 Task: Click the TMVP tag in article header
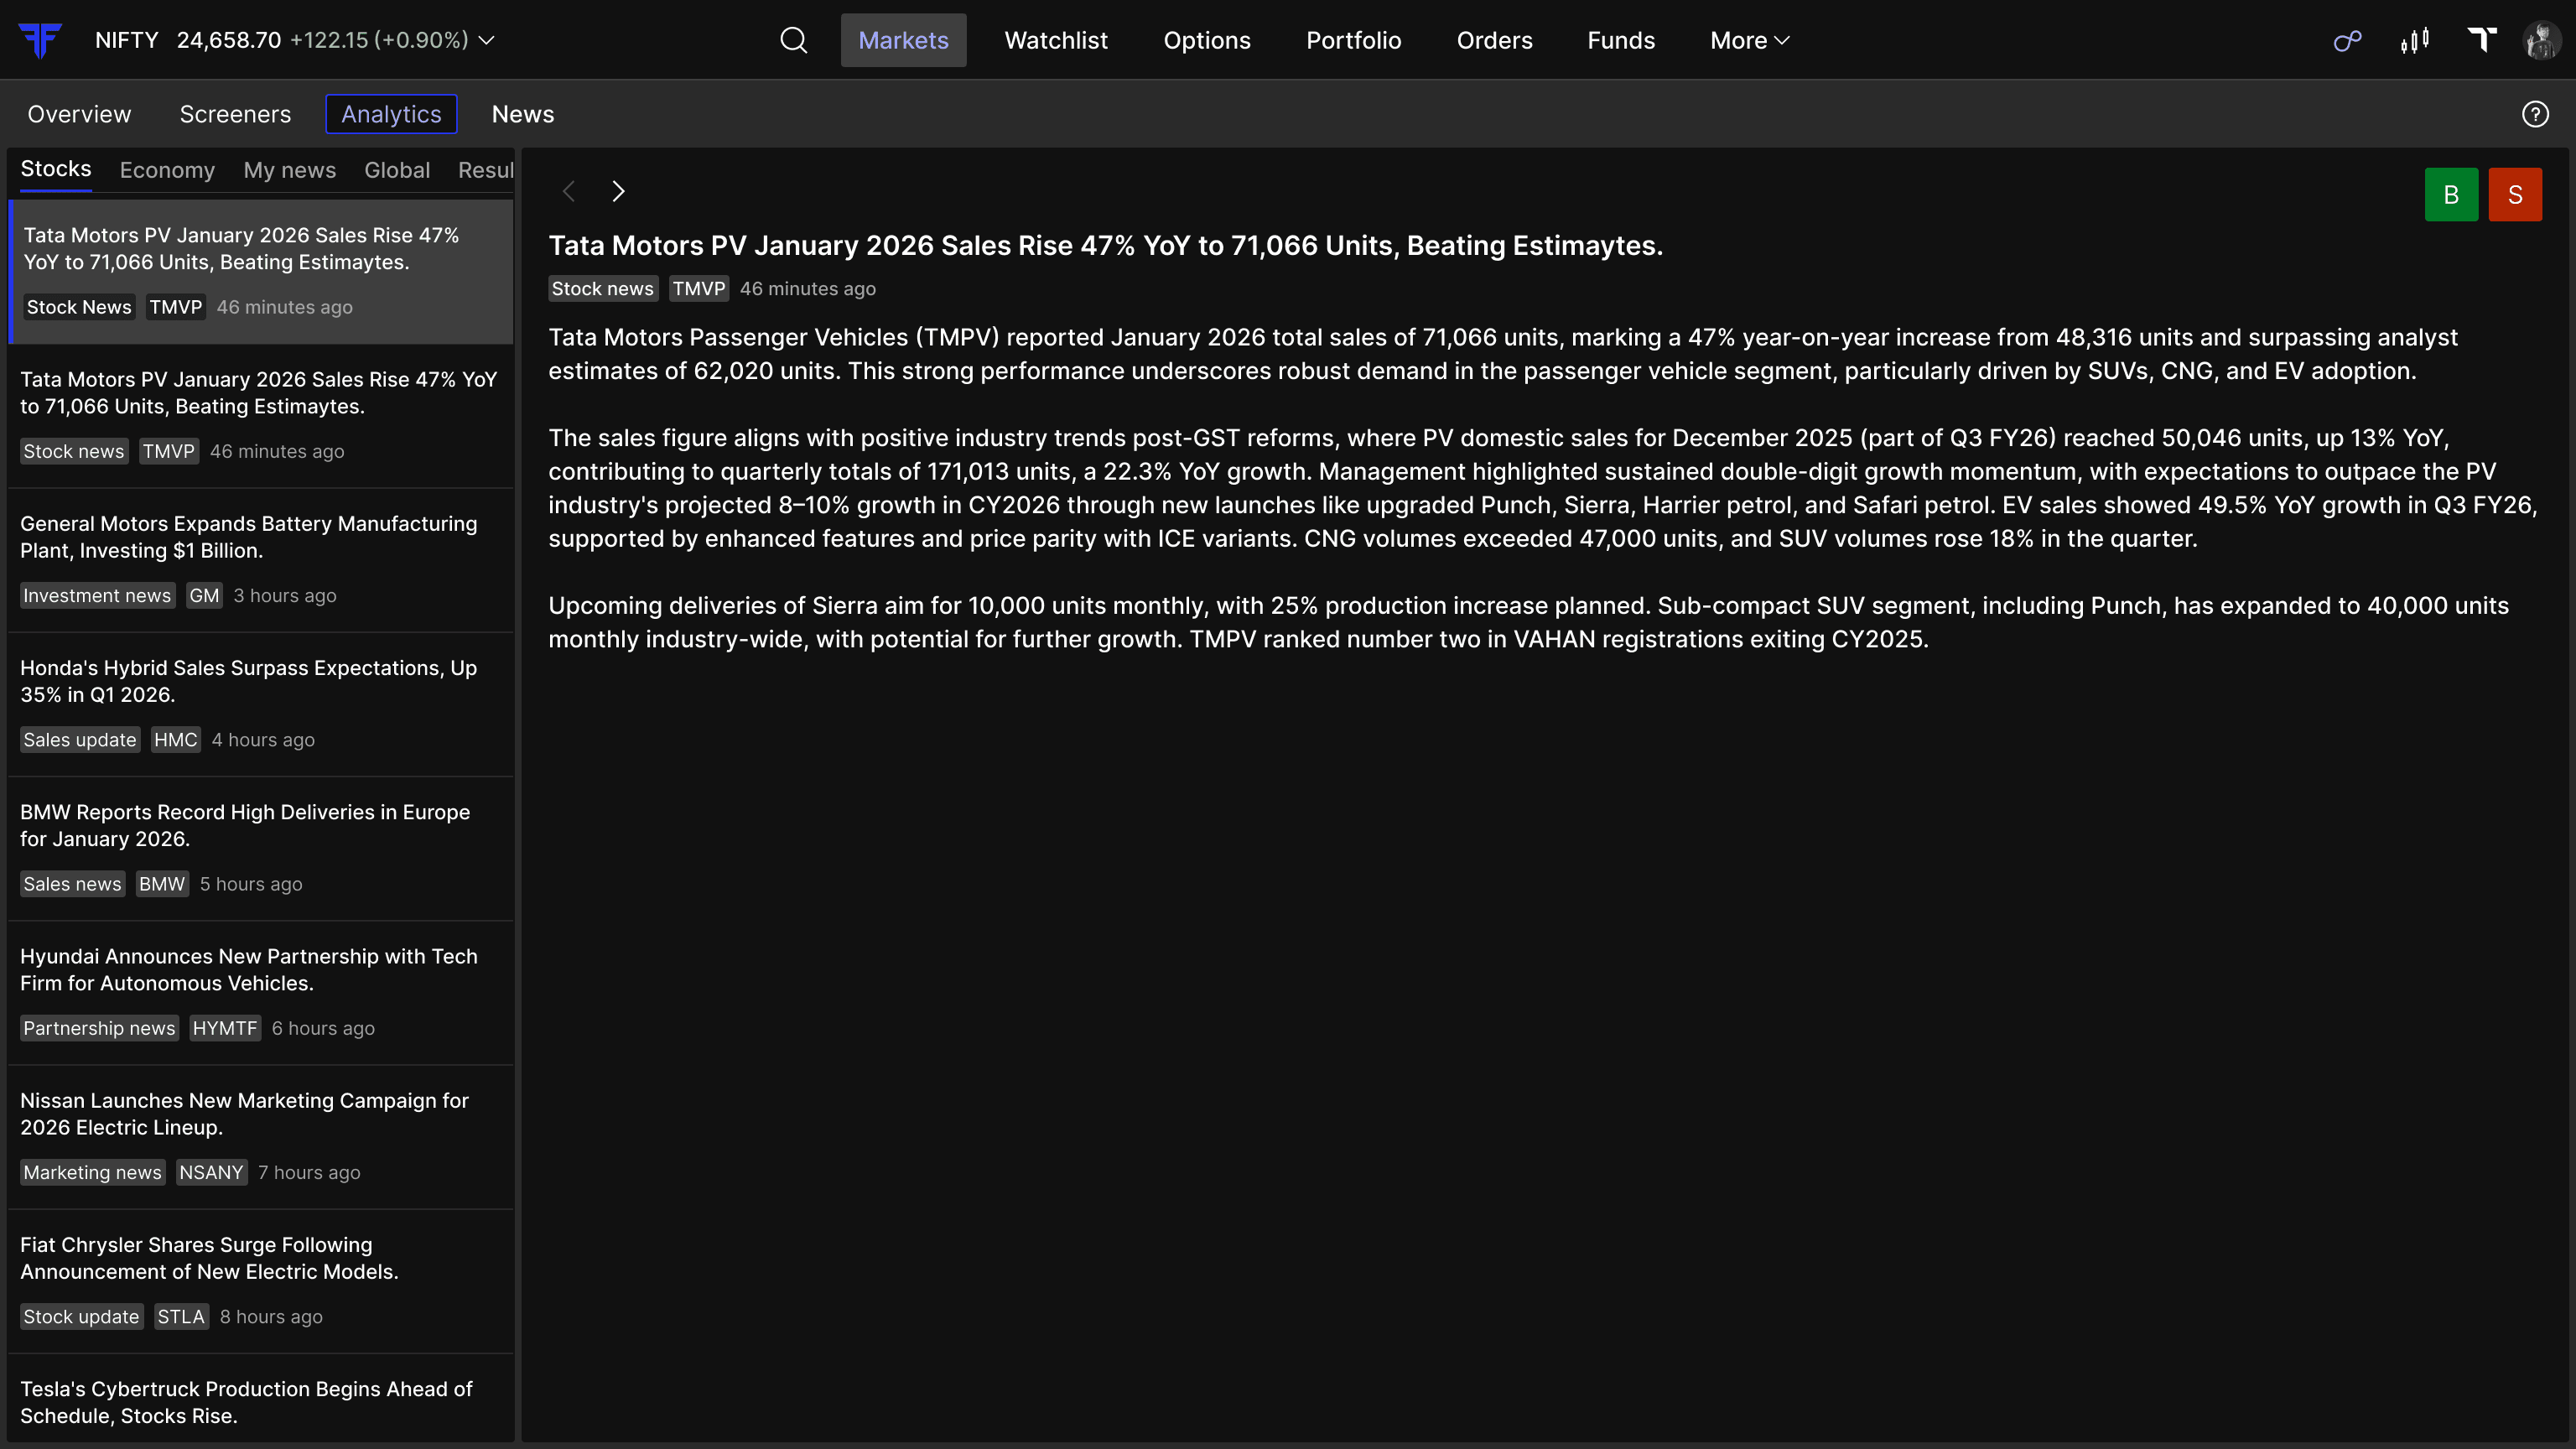click(x=698, y=288)
